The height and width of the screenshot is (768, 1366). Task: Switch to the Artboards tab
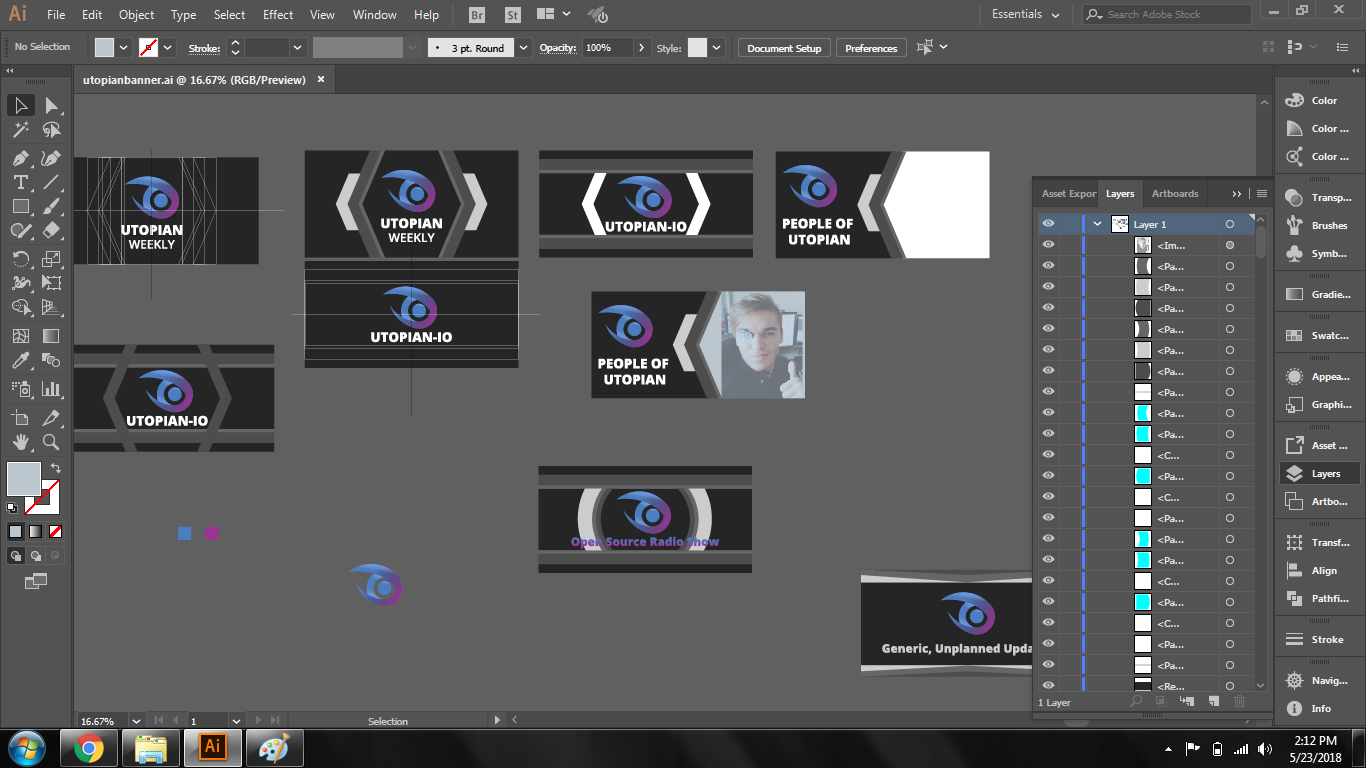click(x=1175, y=193)
